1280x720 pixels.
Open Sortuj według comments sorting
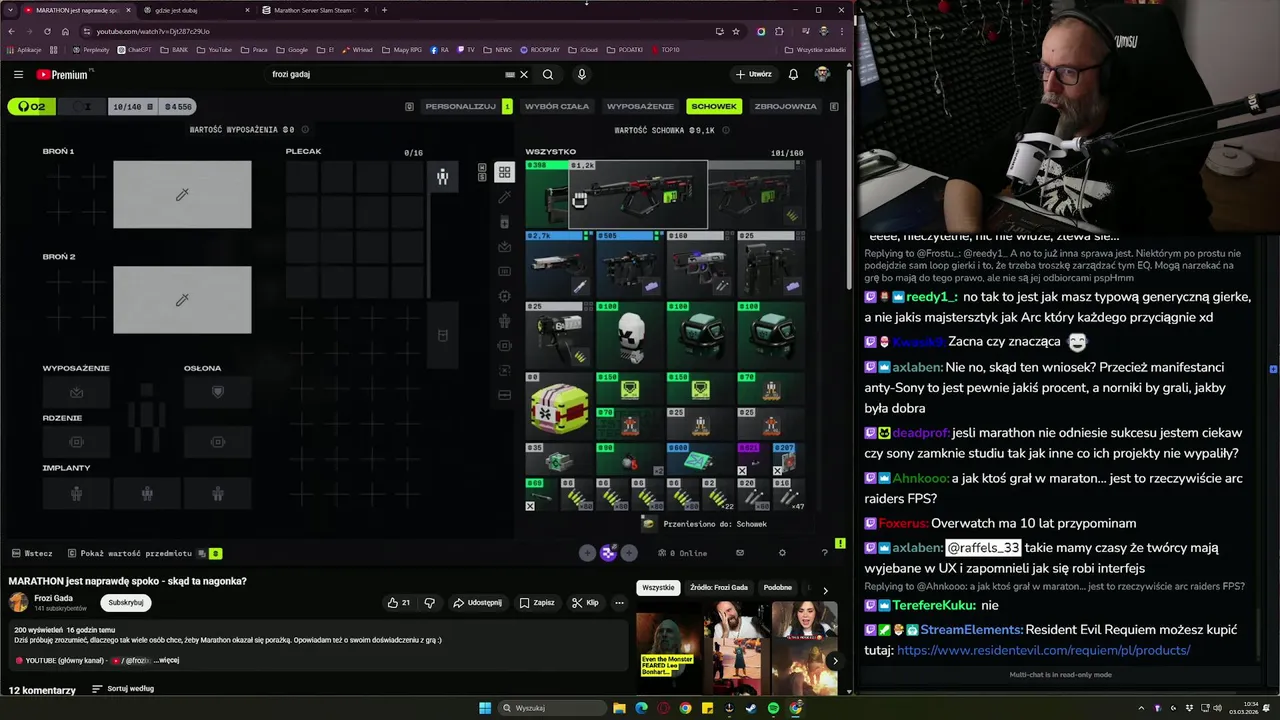click(x=123, y=689)
